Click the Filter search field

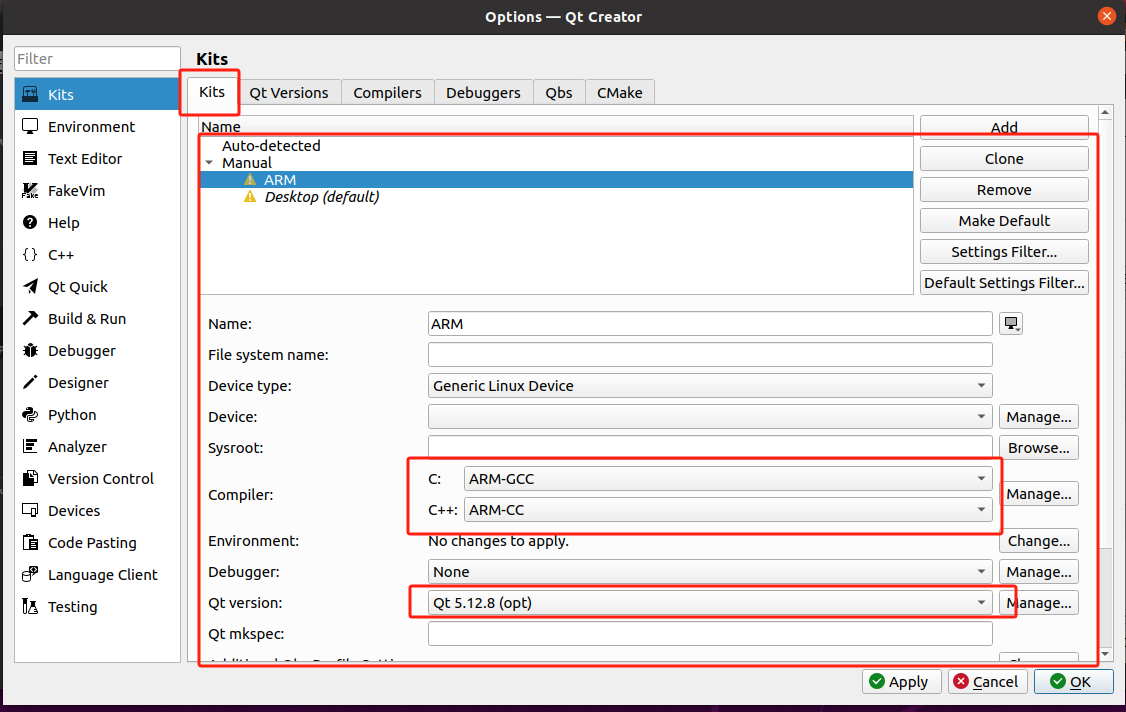tap(97, 59)
